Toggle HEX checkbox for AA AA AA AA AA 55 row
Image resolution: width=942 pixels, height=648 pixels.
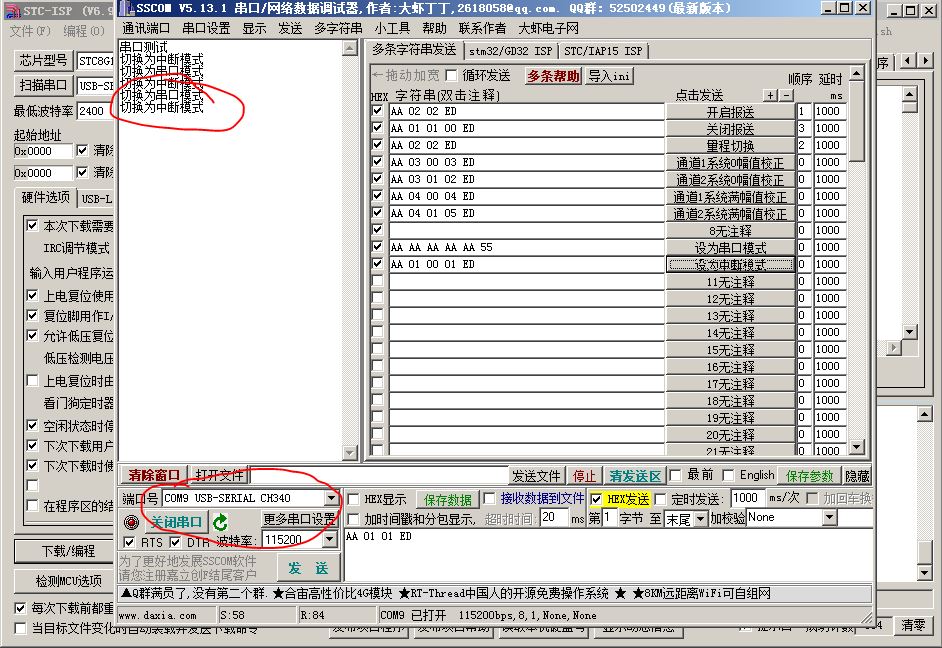(377, 246)
